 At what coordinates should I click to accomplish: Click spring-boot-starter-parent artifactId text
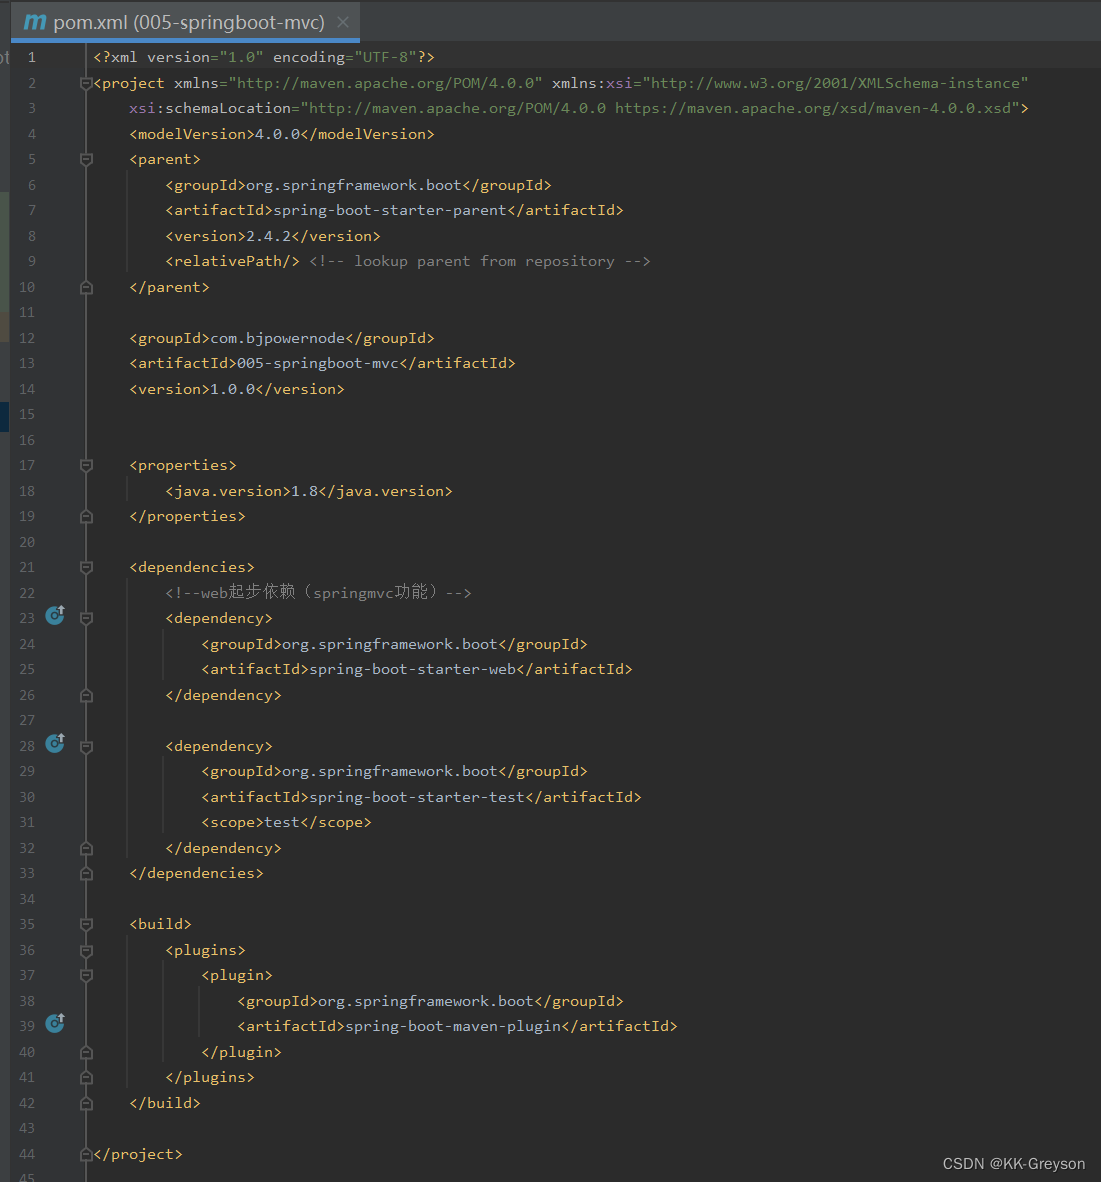pyautogui.click(x=390, y=210)
